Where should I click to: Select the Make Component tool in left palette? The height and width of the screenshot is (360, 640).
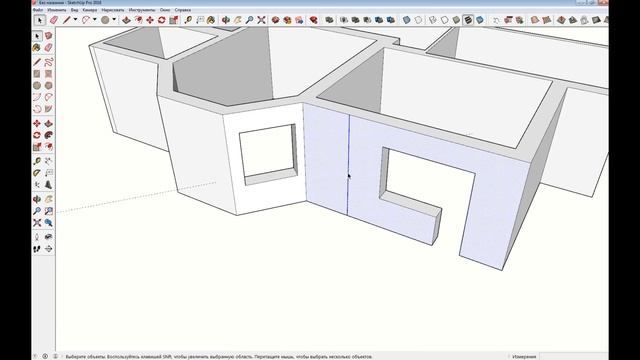49,36
